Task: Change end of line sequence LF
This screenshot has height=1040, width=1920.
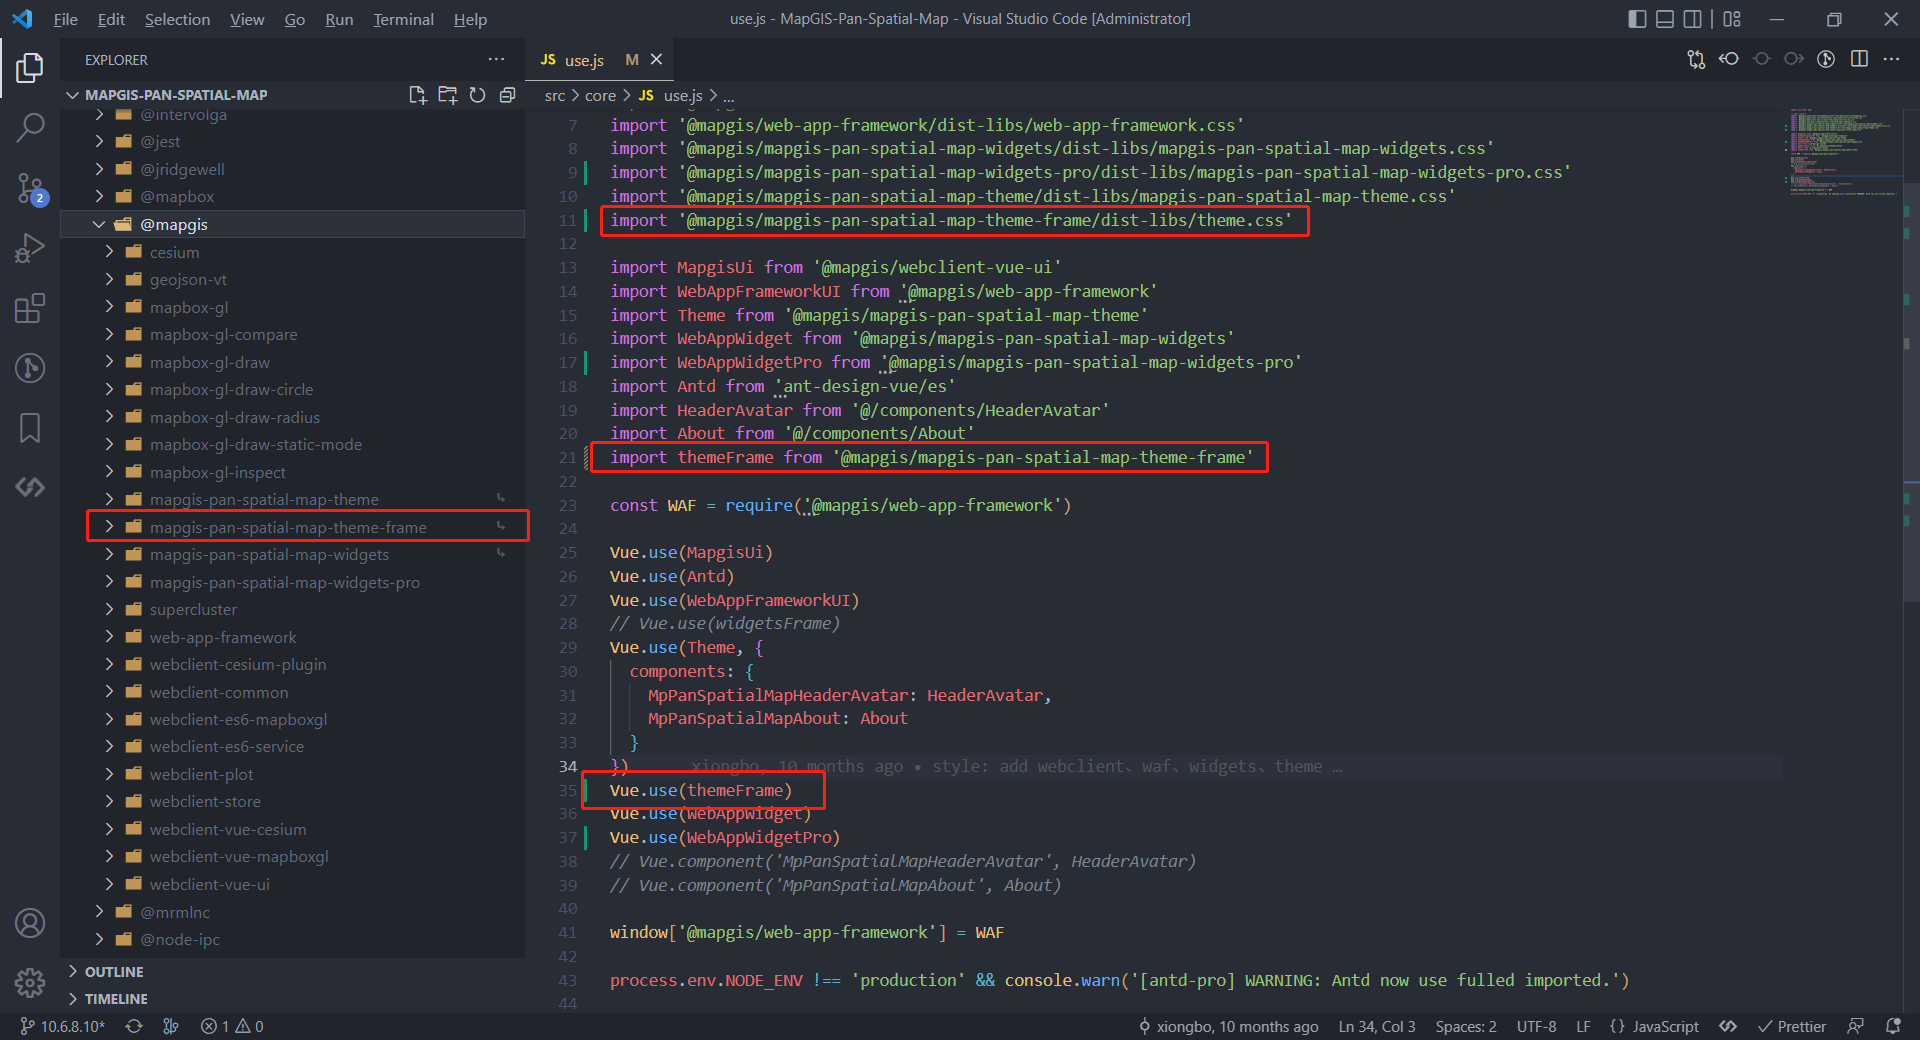Action: coord(1583,1026)
